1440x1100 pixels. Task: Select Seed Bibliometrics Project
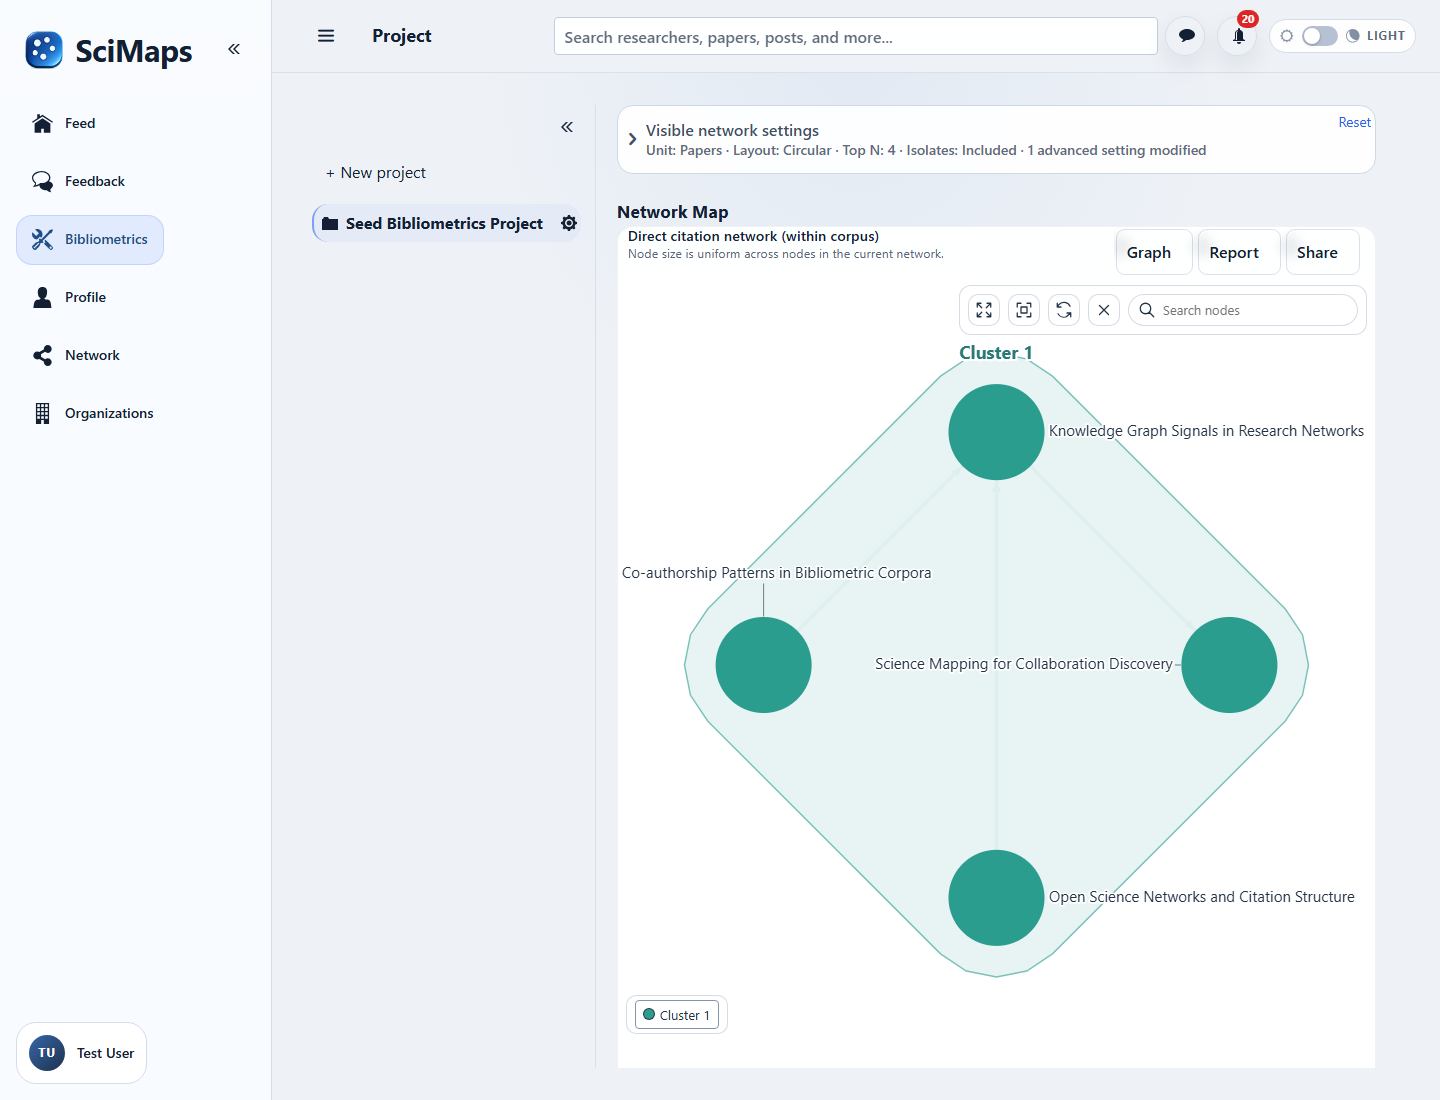[444, 223]
